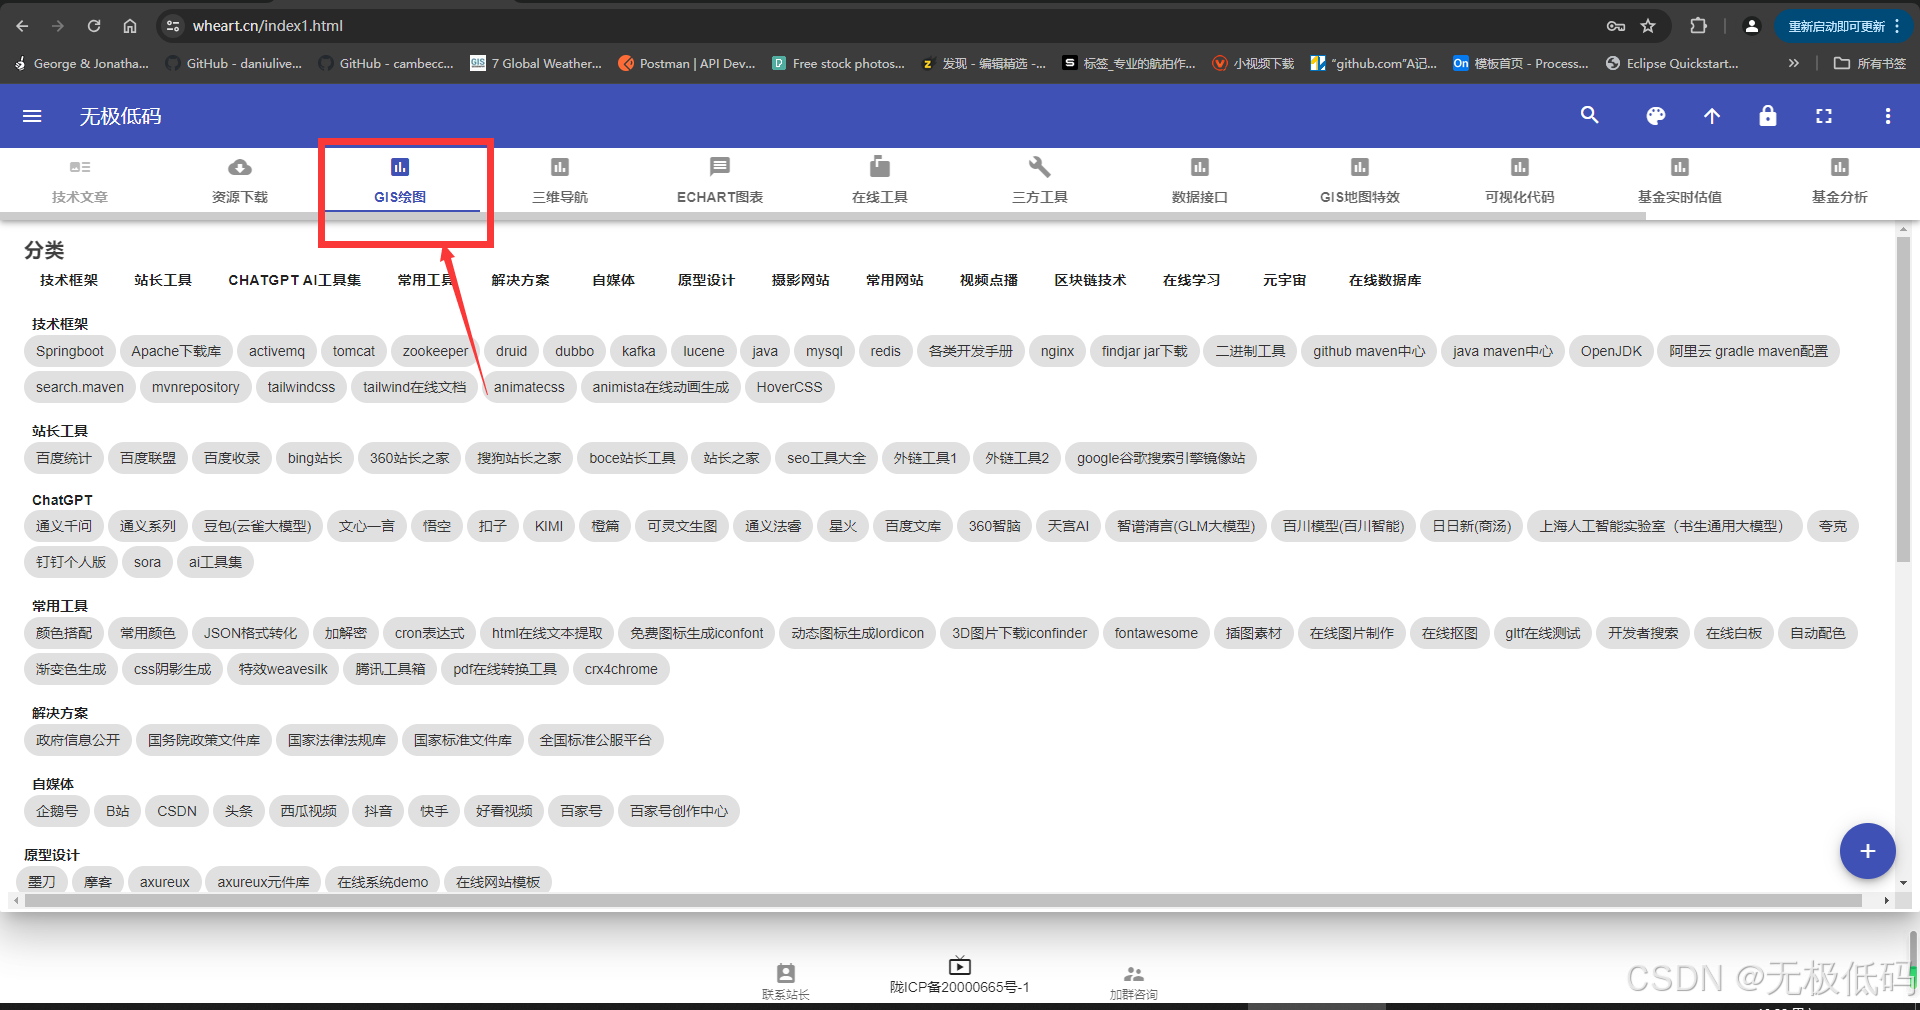Open the sora chip
Image resolution: width=1920 pixels, height=1010 pixels.
tap(147, 562)
